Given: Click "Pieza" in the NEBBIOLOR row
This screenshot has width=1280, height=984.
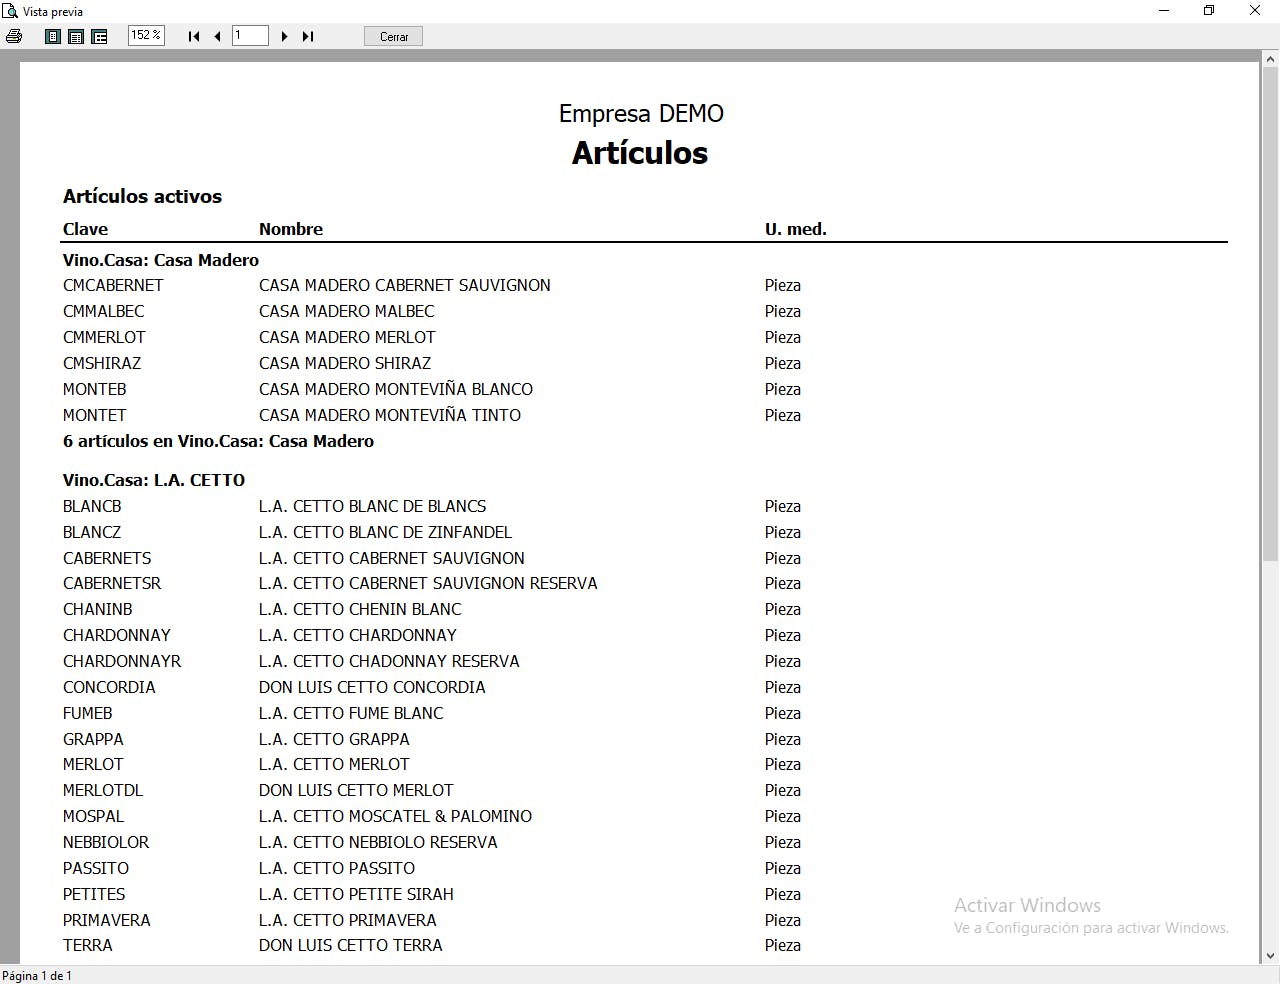Looking at the screenshot, I should [783, 842].
